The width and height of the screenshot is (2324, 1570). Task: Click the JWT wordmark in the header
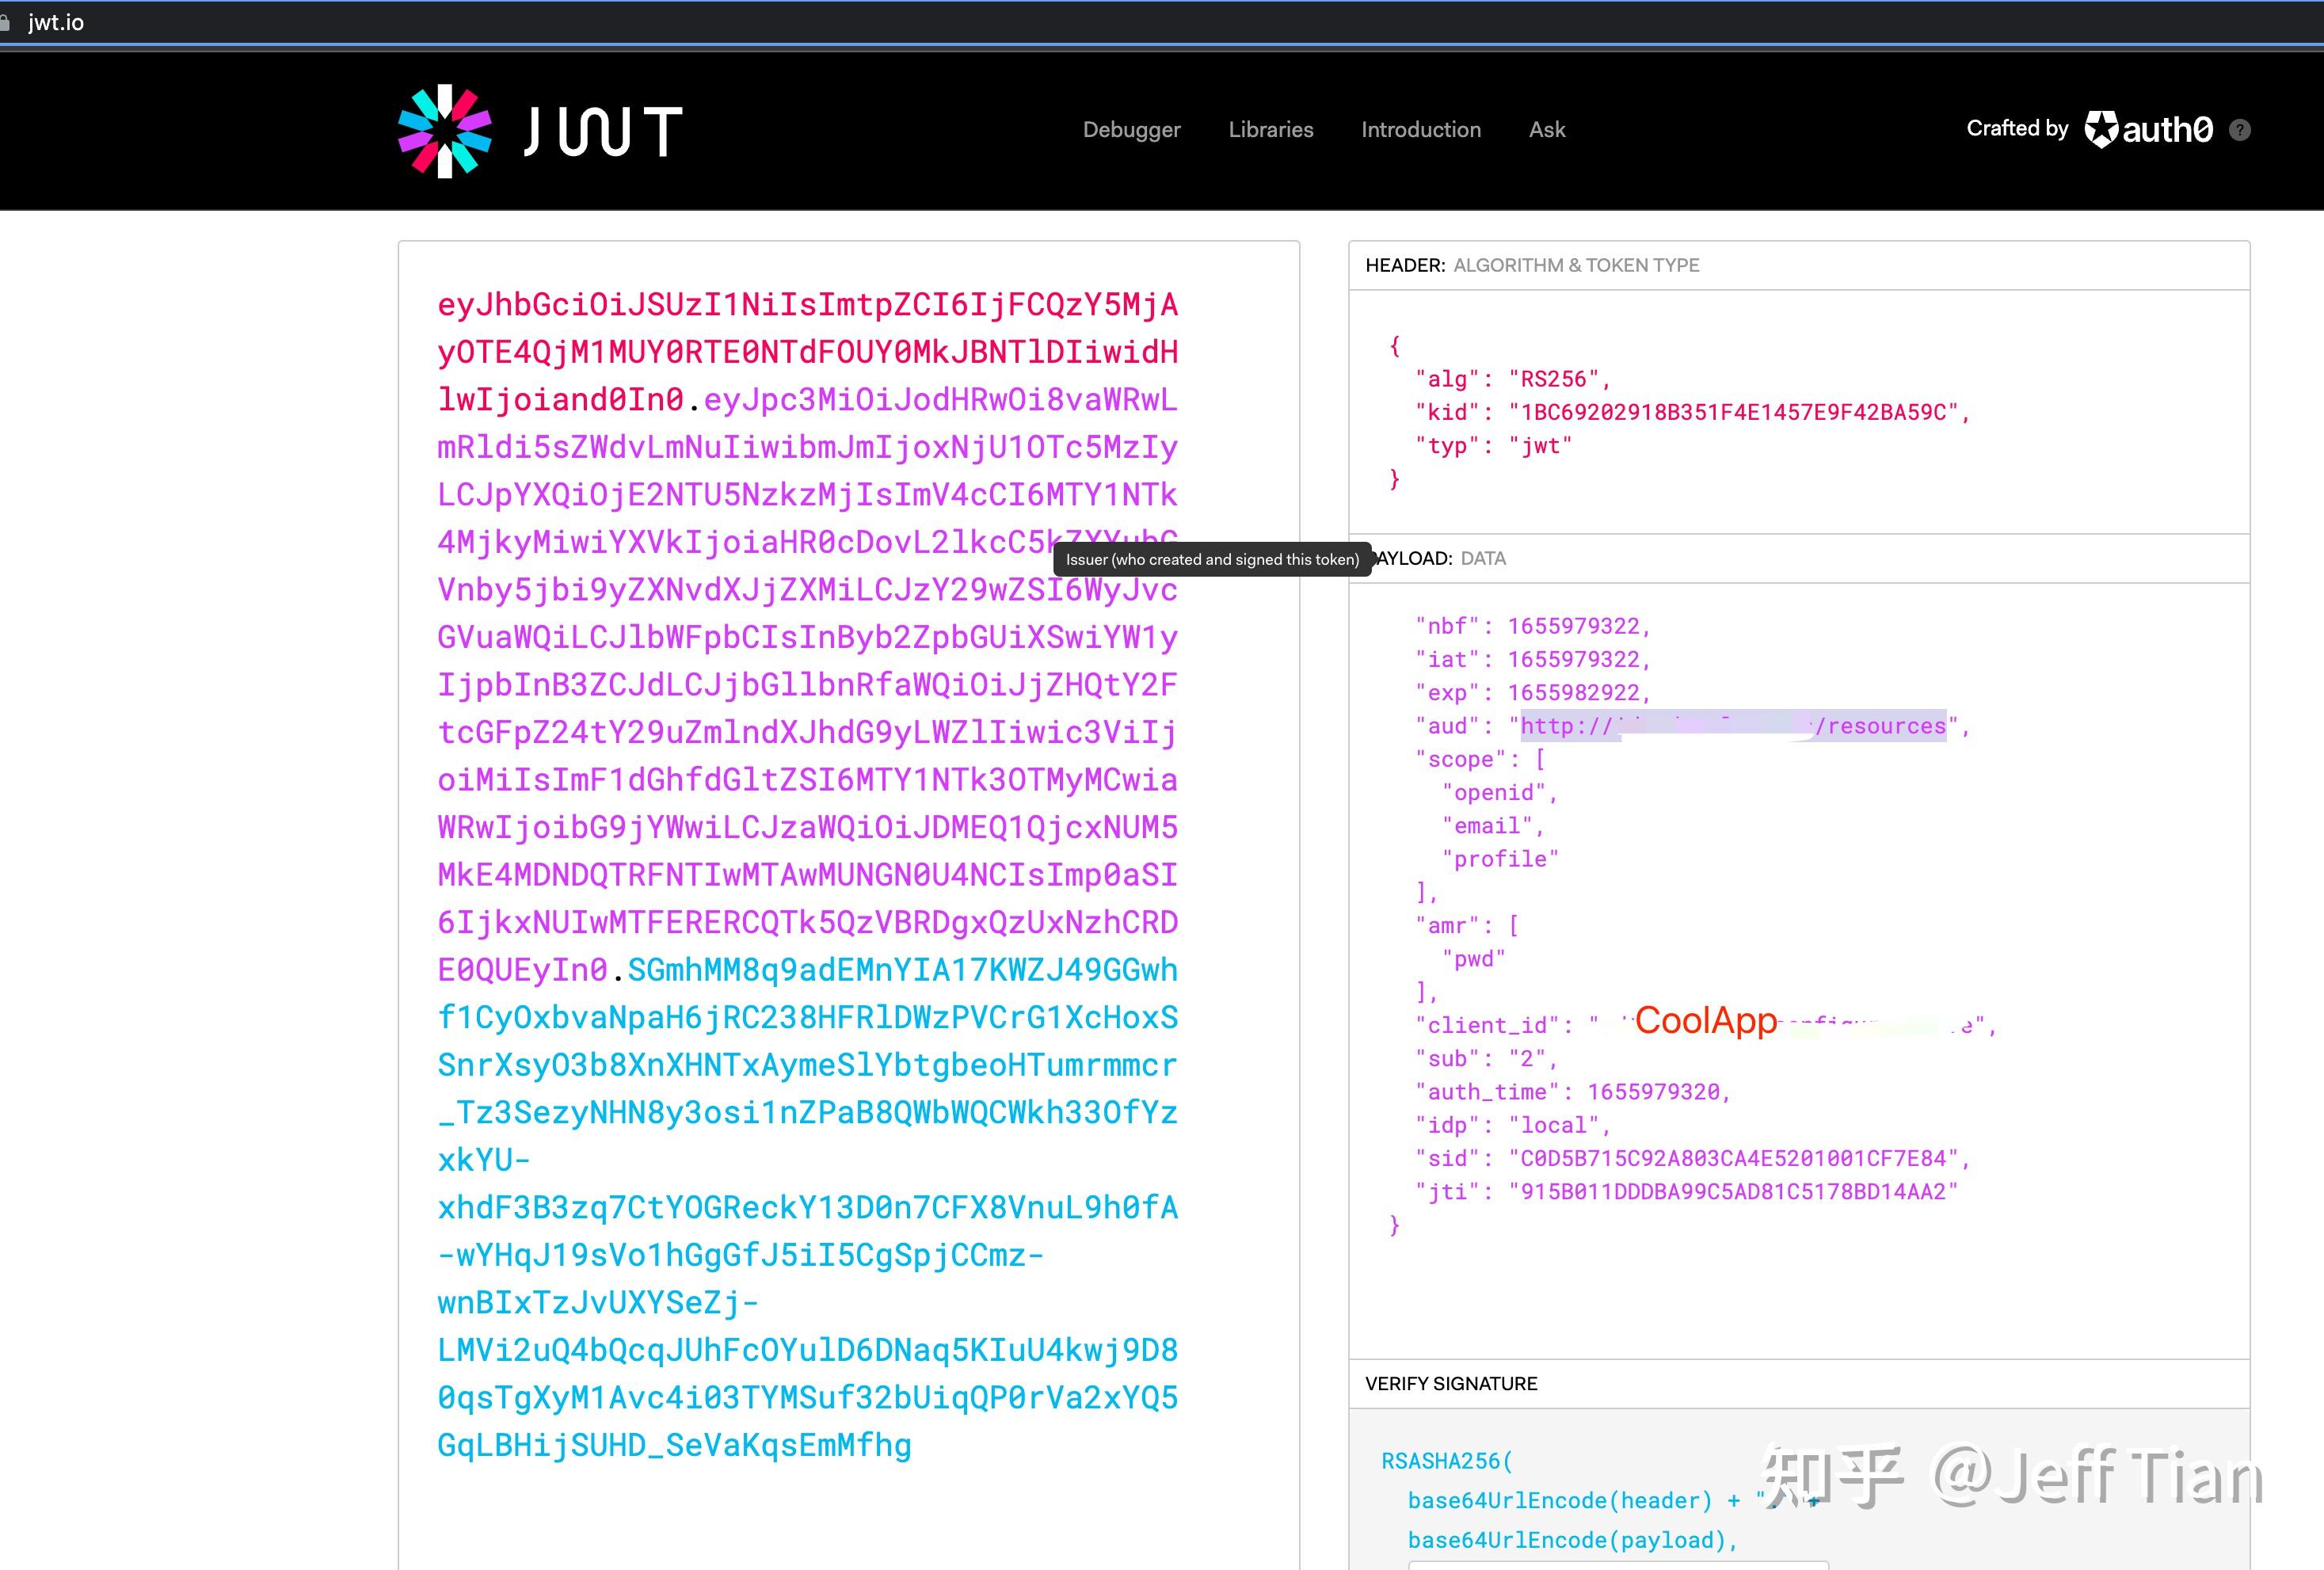pos(603,132)
